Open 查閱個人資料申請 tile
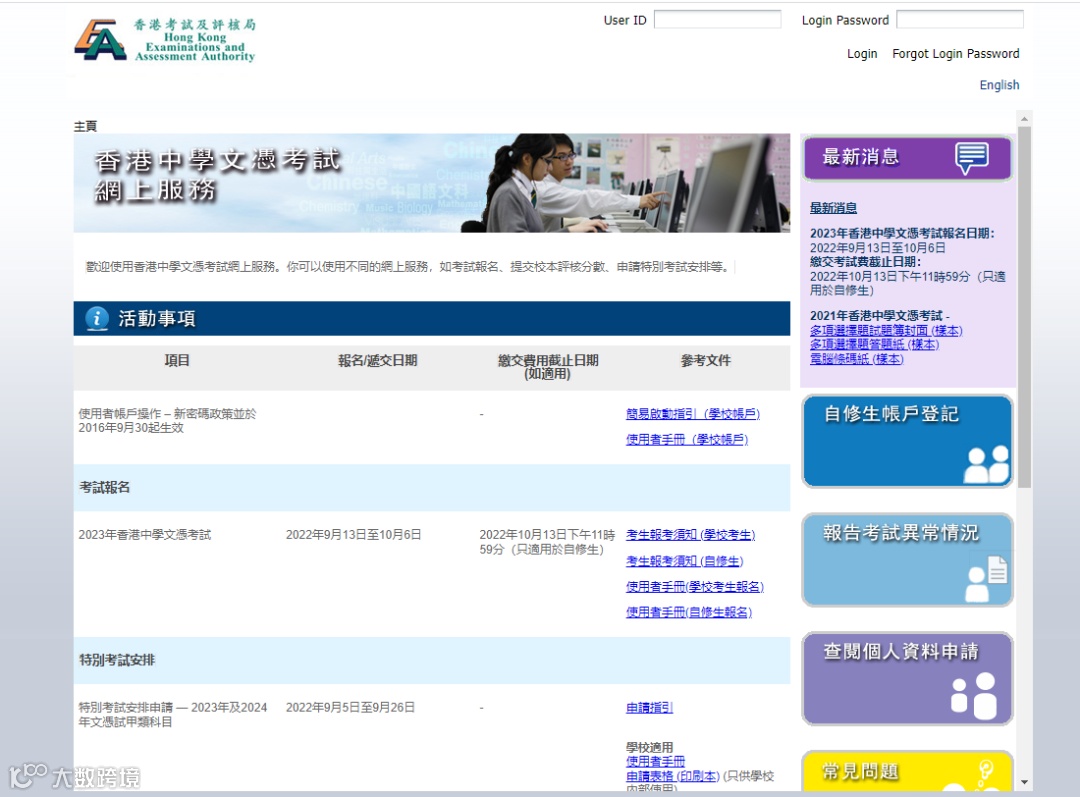 tap(907, 679)
